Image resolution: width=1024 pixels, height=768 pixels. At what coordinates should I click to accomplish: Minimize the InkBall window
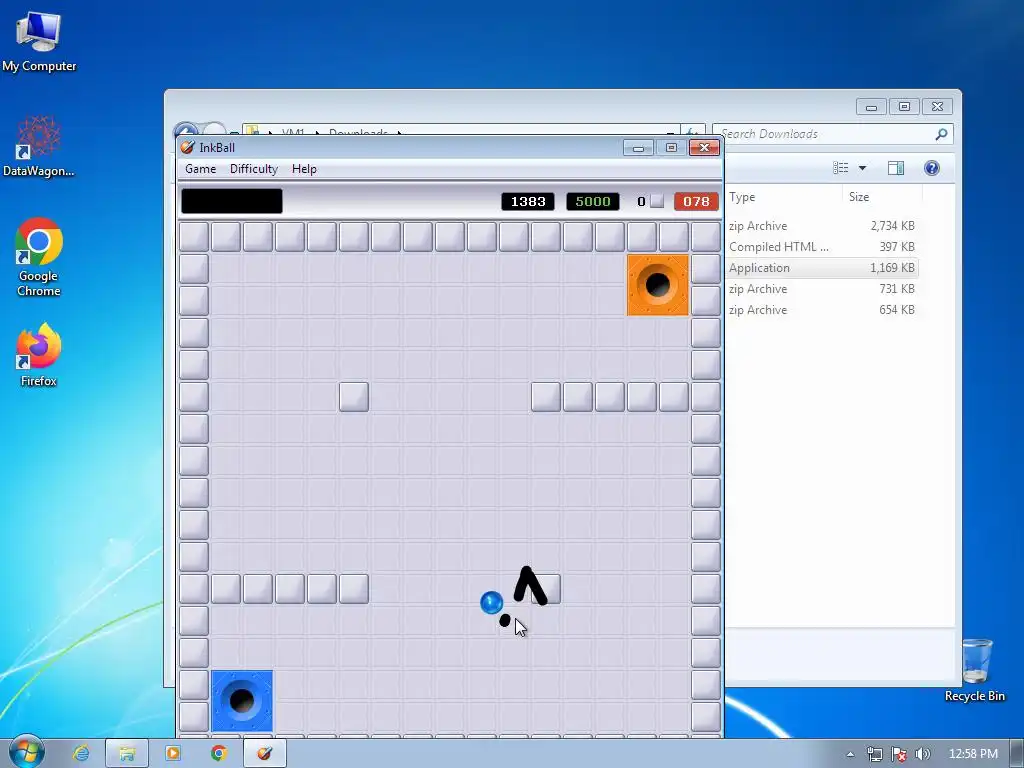pyautogui.click(x=638, y=148)
